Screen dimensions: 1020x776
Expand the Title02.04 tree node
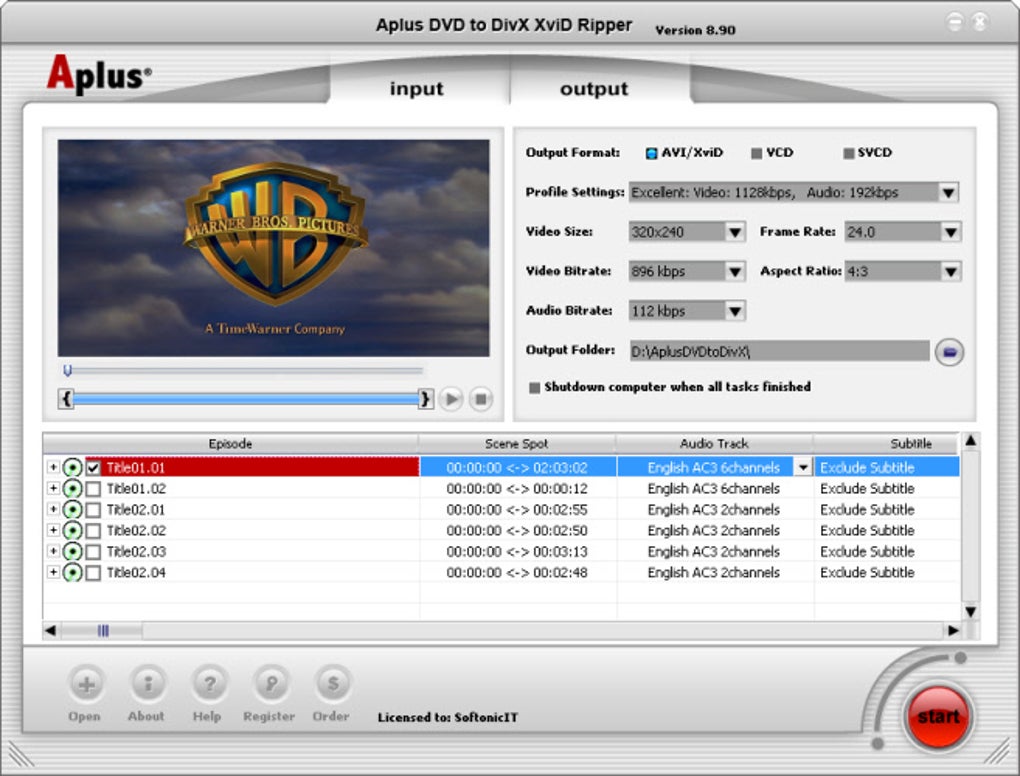53,572
